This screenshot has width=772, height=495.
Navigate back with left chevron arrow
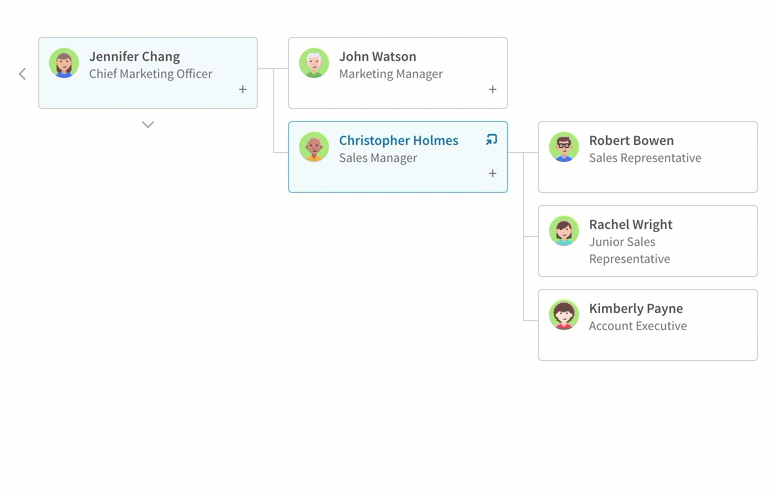click(x=22, y=74)
